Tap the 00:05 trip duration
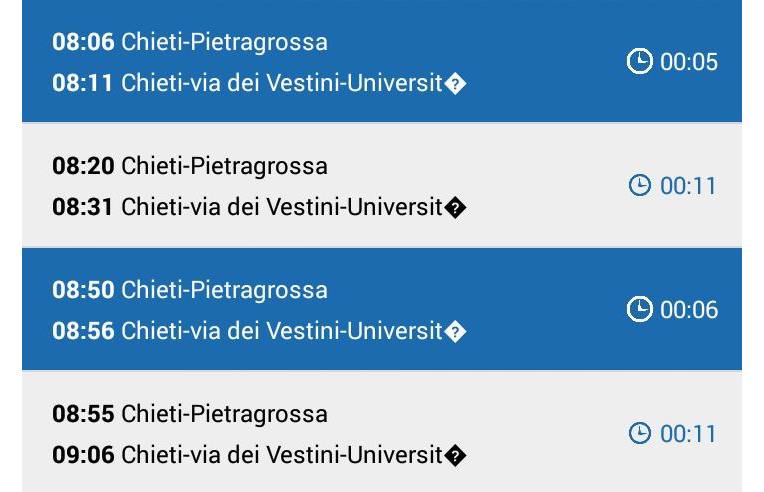764x492 pixels. pyautogui.click(x=689, y=62)
